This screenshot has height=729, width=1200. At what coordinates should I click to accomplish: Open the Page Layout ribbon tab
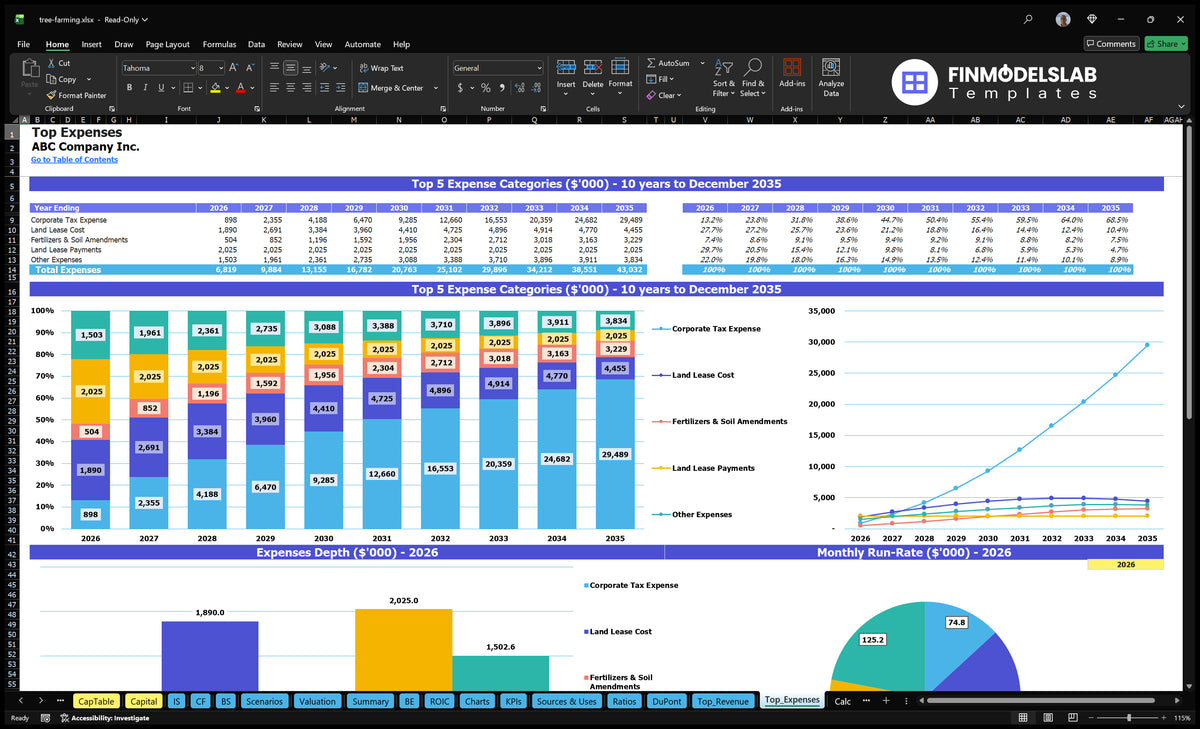tap(167, 44)
